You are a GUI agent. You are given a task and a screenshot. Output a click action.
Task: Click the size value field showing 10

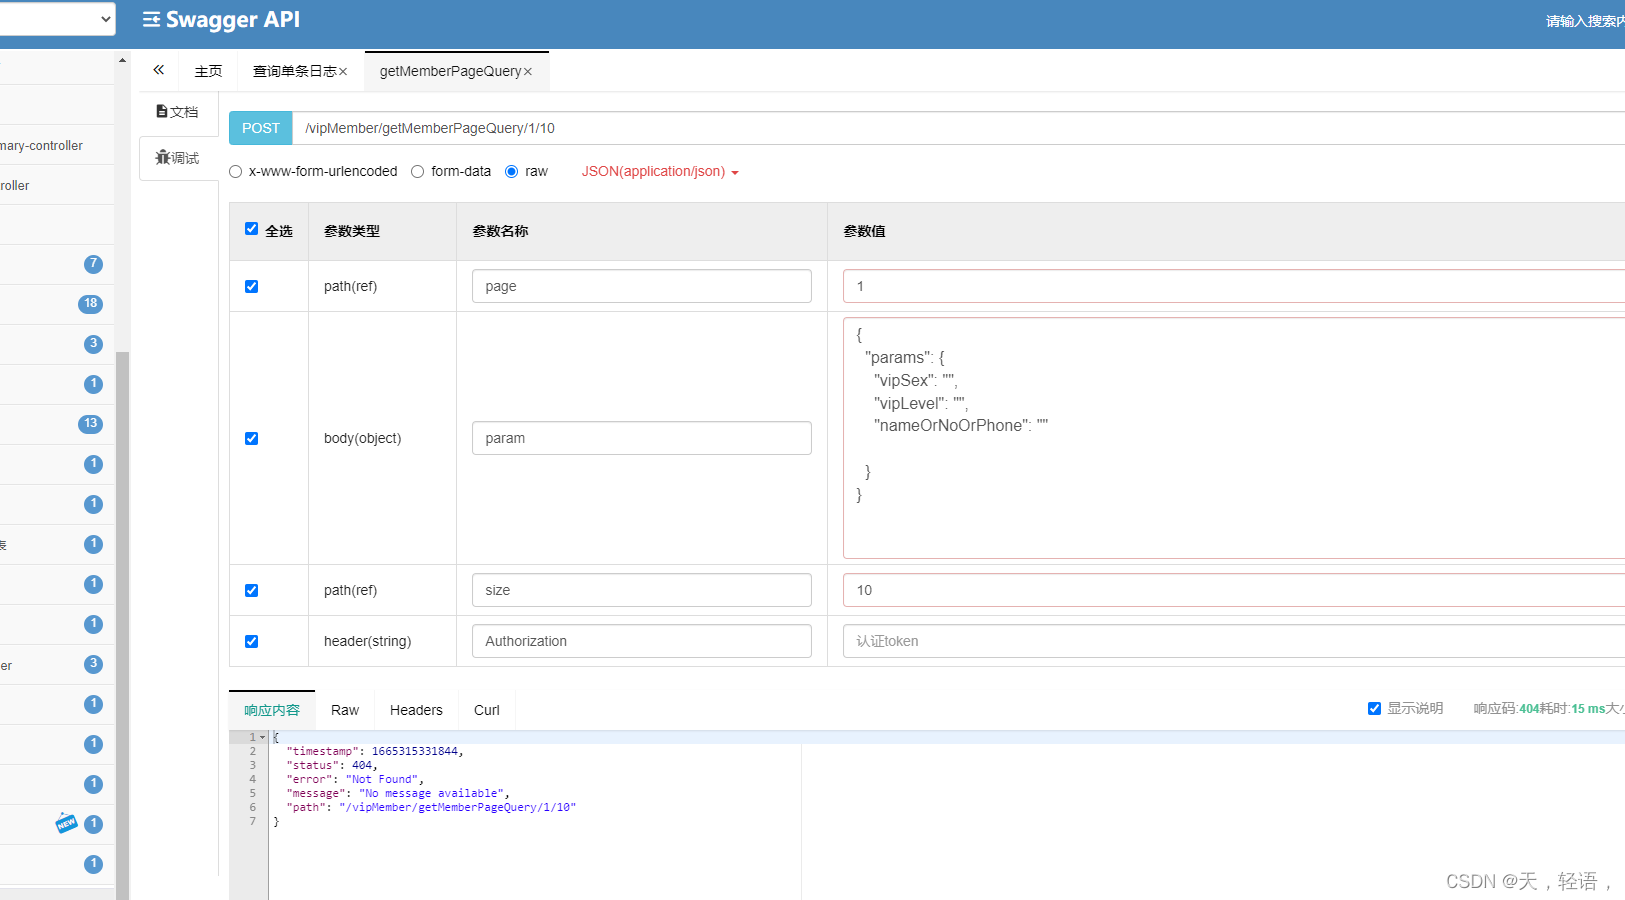1234,590
